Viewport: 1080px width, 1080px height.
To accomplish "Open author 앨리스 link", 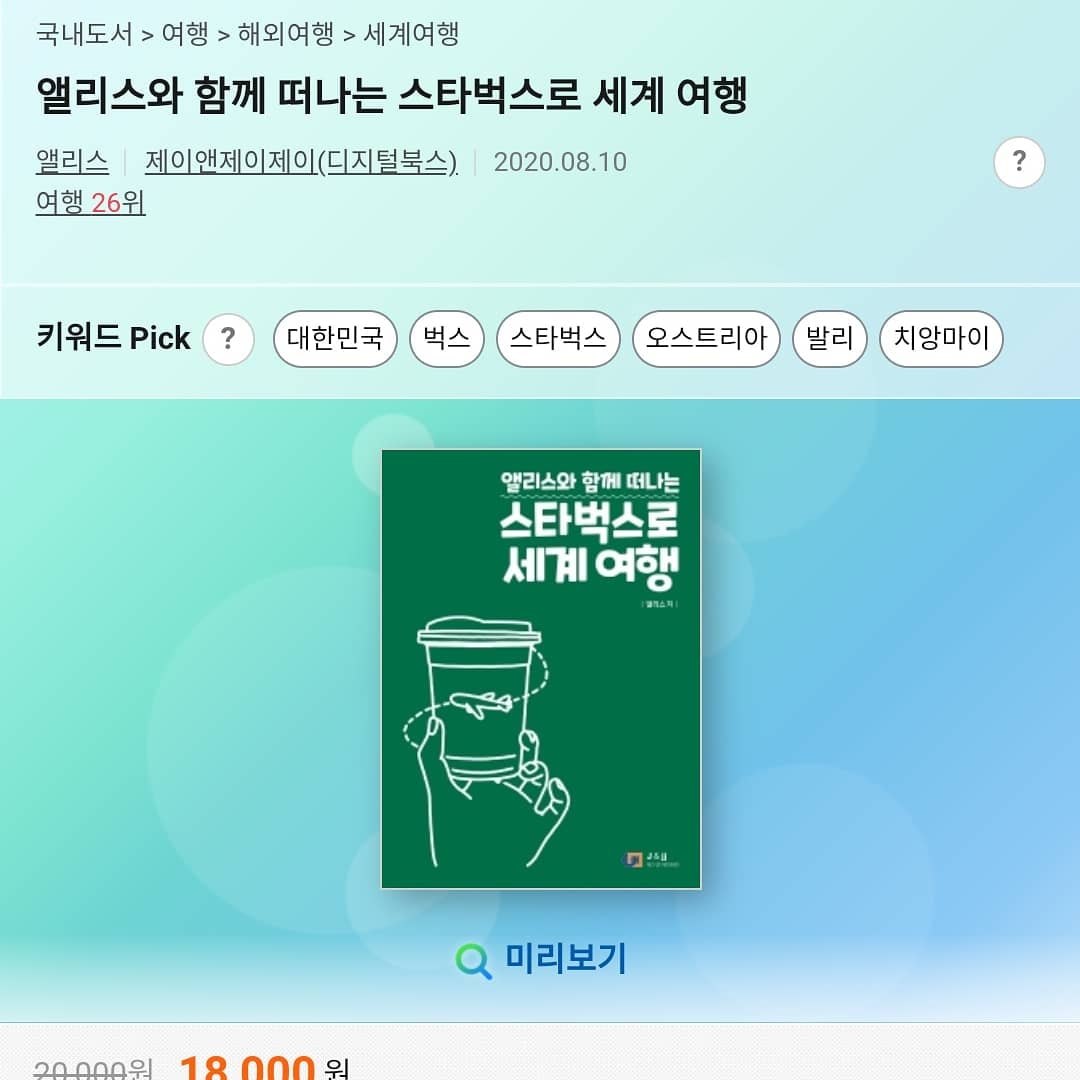I will [x=72, y=162].
